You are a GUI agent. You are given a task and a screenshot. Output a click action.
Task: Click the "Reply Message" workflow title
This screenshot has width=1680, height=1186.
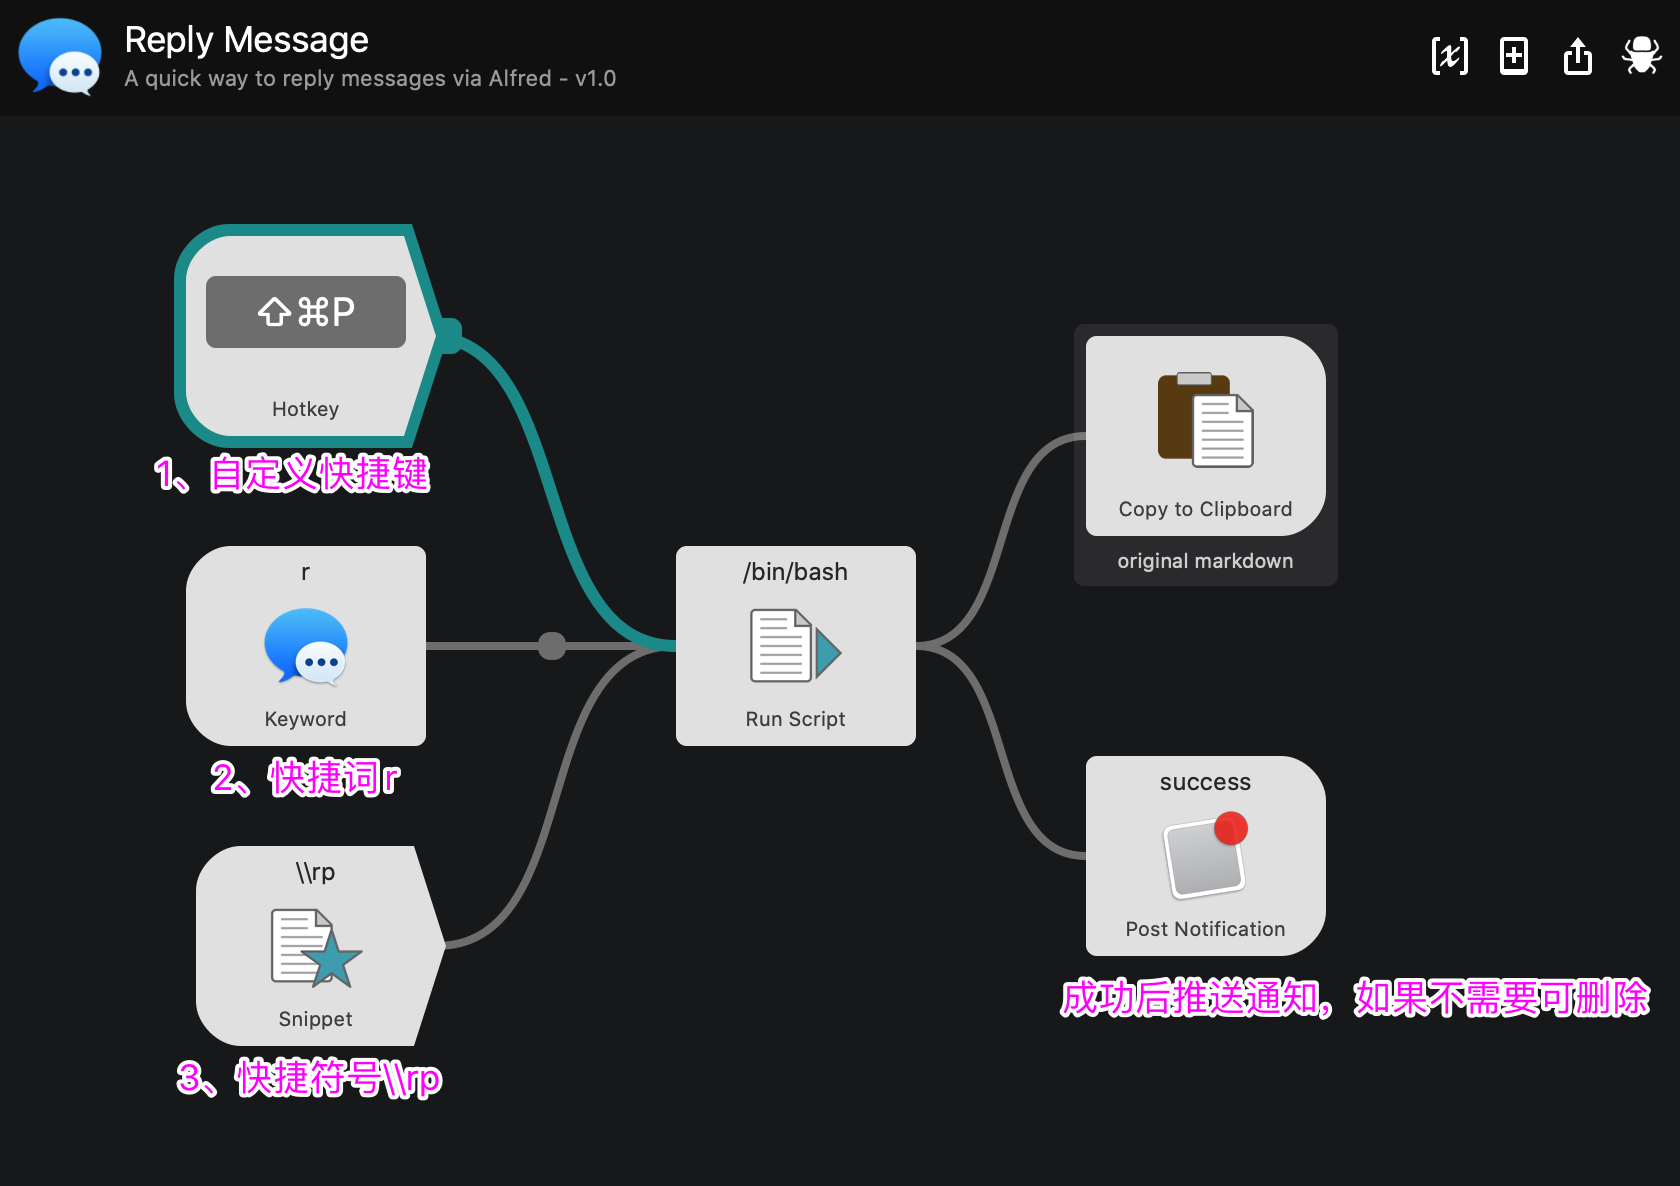tap(245, 40)
